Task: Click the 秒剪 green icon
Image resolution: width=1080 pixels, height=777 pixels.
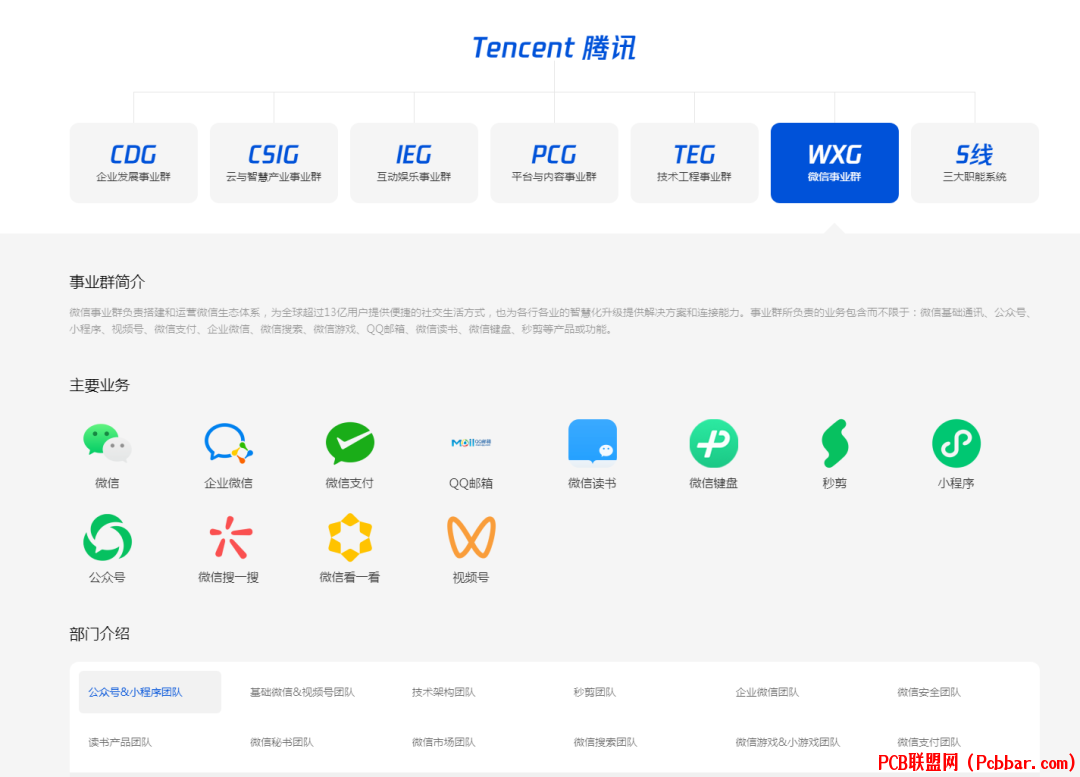Action: point(835,443)
